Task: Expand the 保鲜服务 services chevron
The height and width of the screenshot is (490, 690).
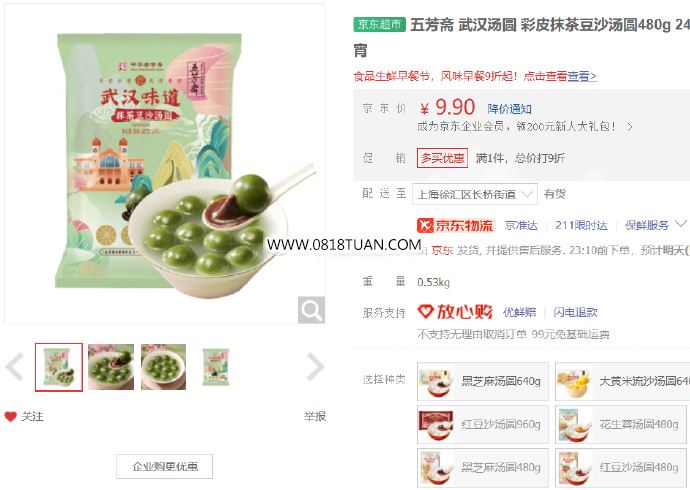Action: coord(680,224)
